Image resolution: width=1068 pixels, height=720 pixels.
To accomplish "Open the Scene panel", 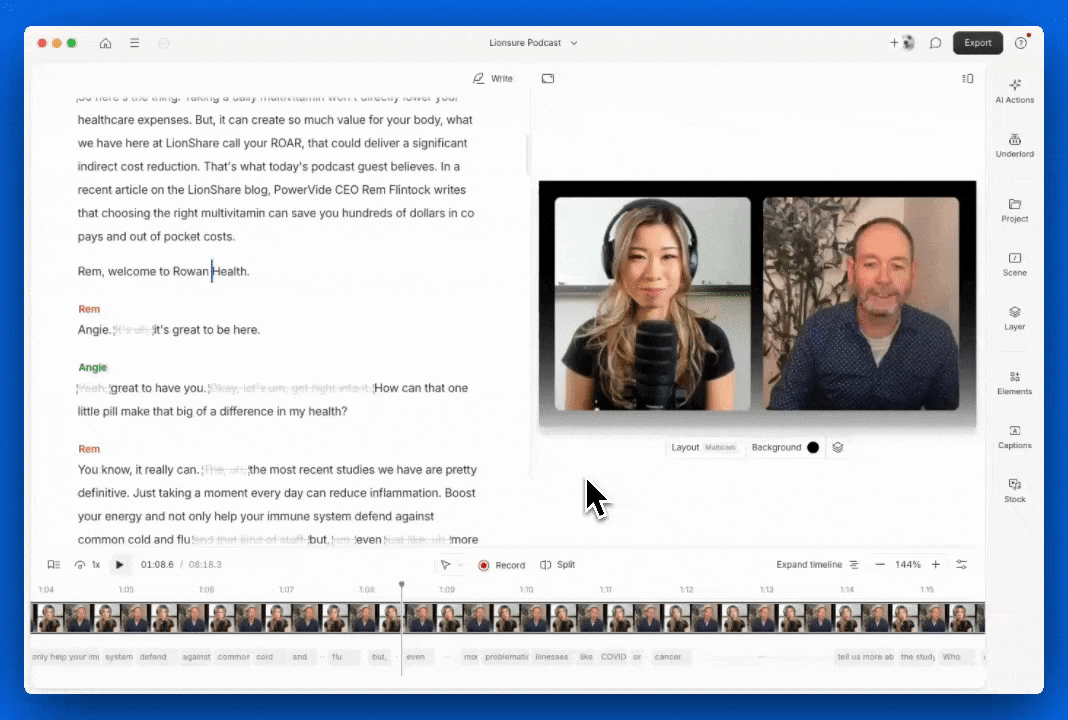I will pyautogui.click(x=1015, y=264).
